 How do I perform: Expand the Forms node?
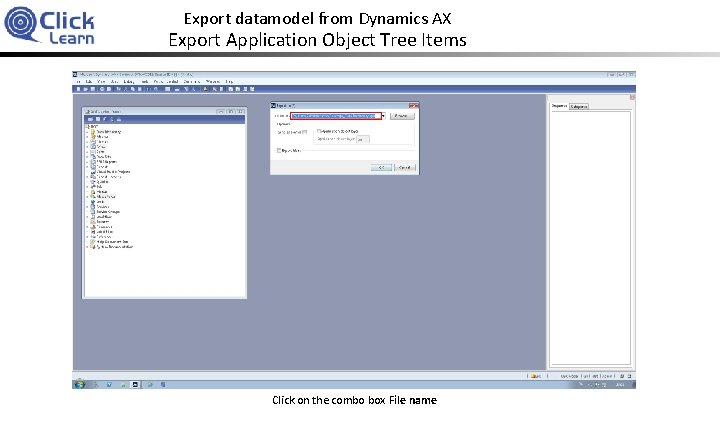(87, 147)
